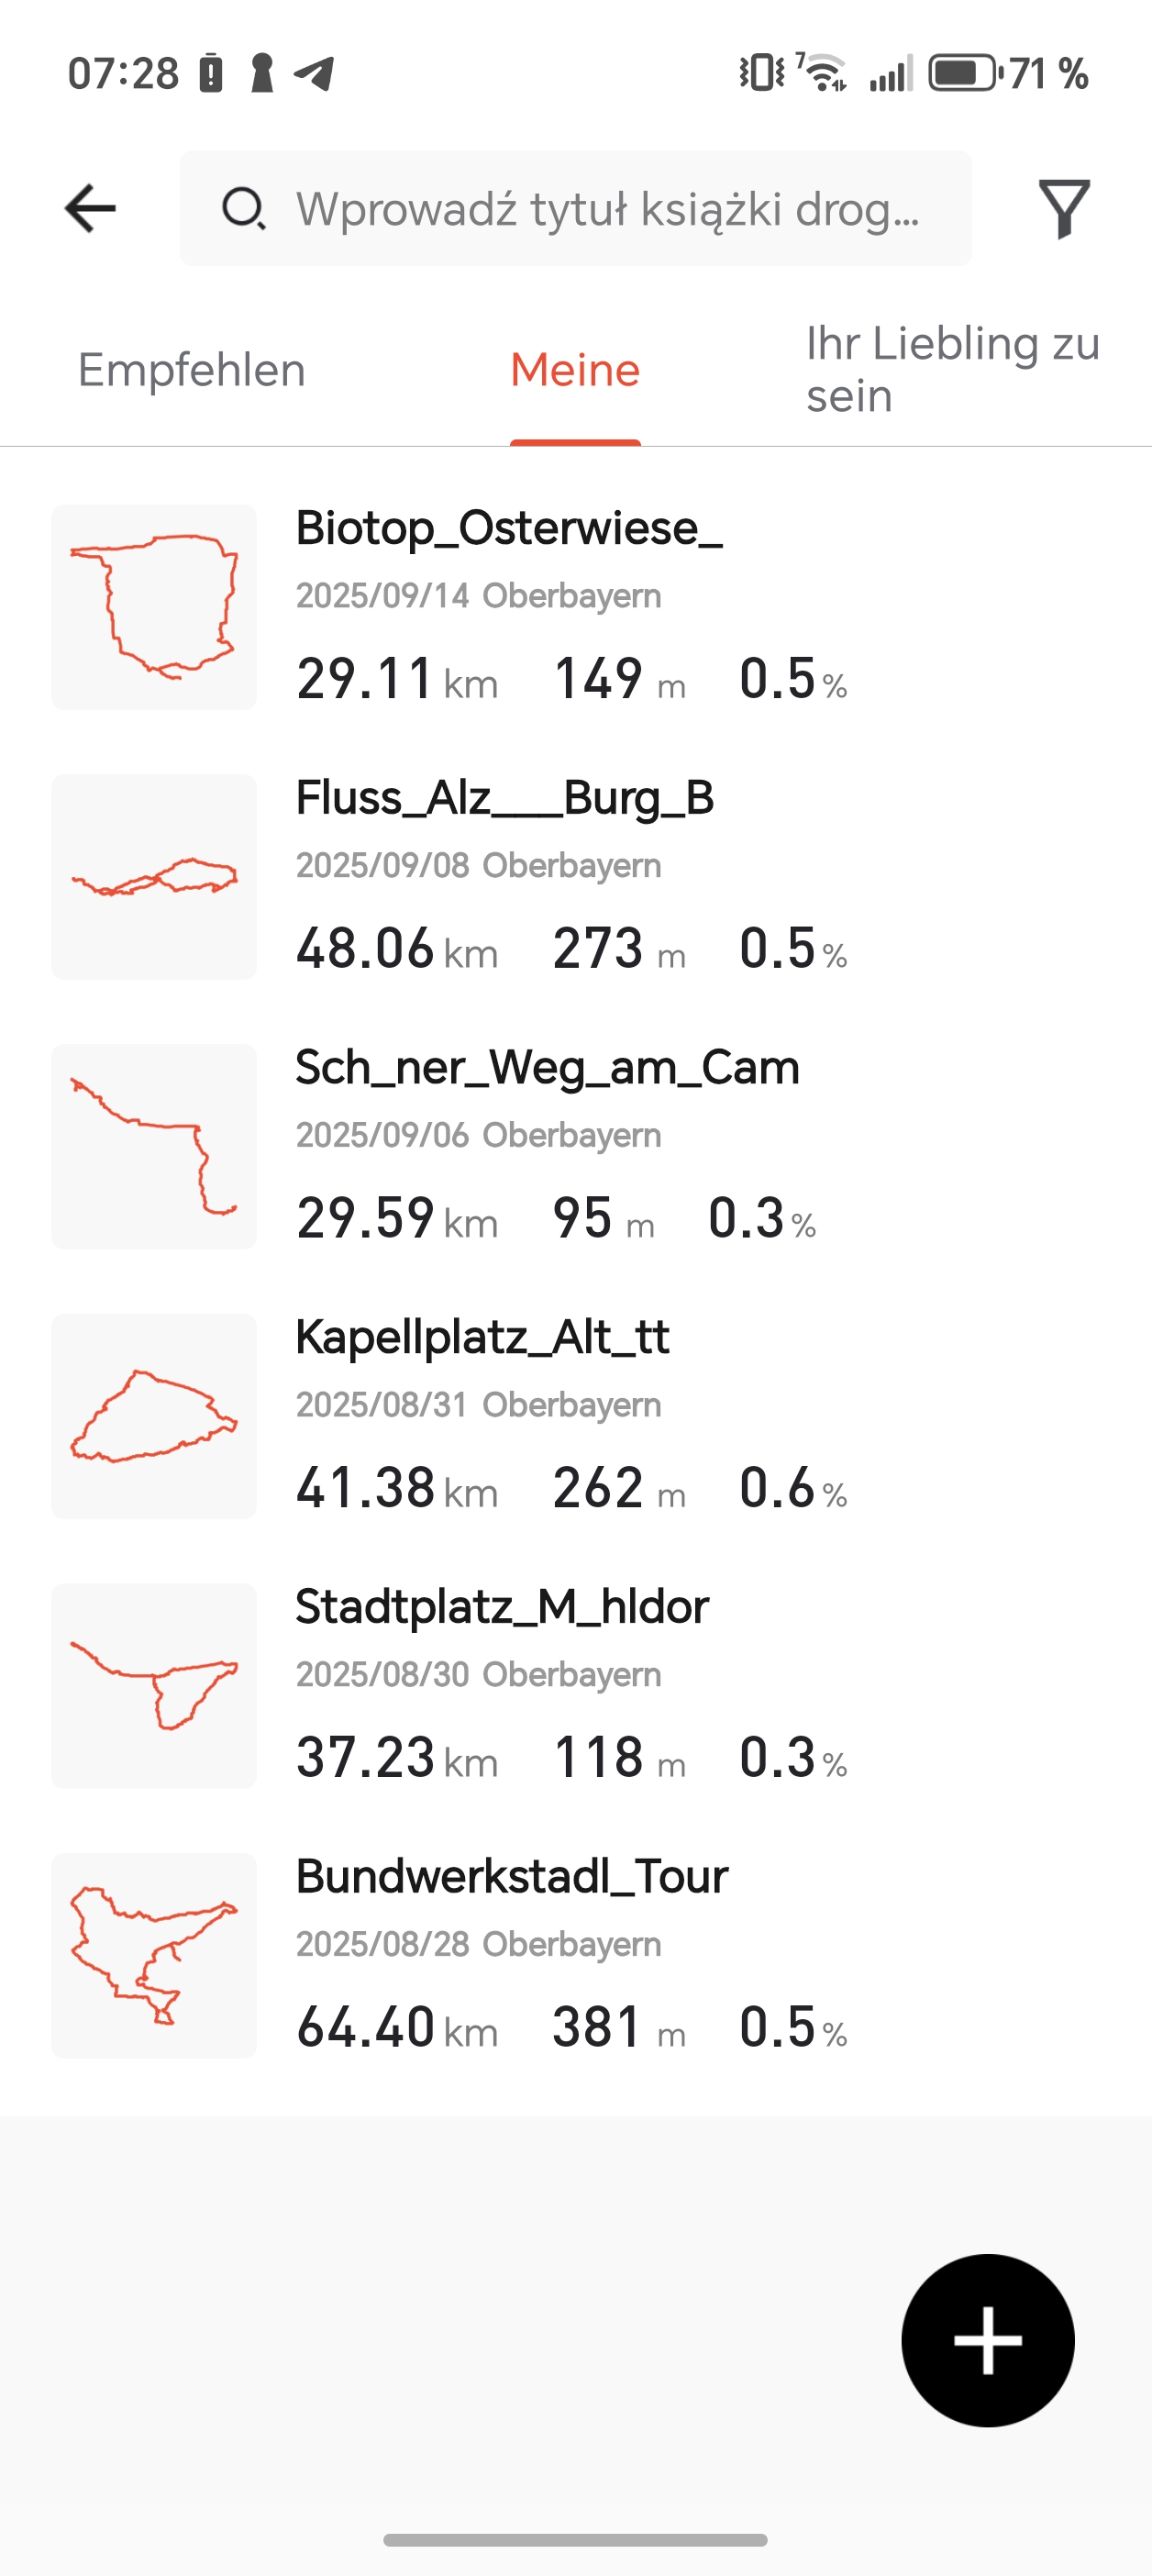Open the Stadtplatz_M_hldor route title

click(x=501, y=1607)
